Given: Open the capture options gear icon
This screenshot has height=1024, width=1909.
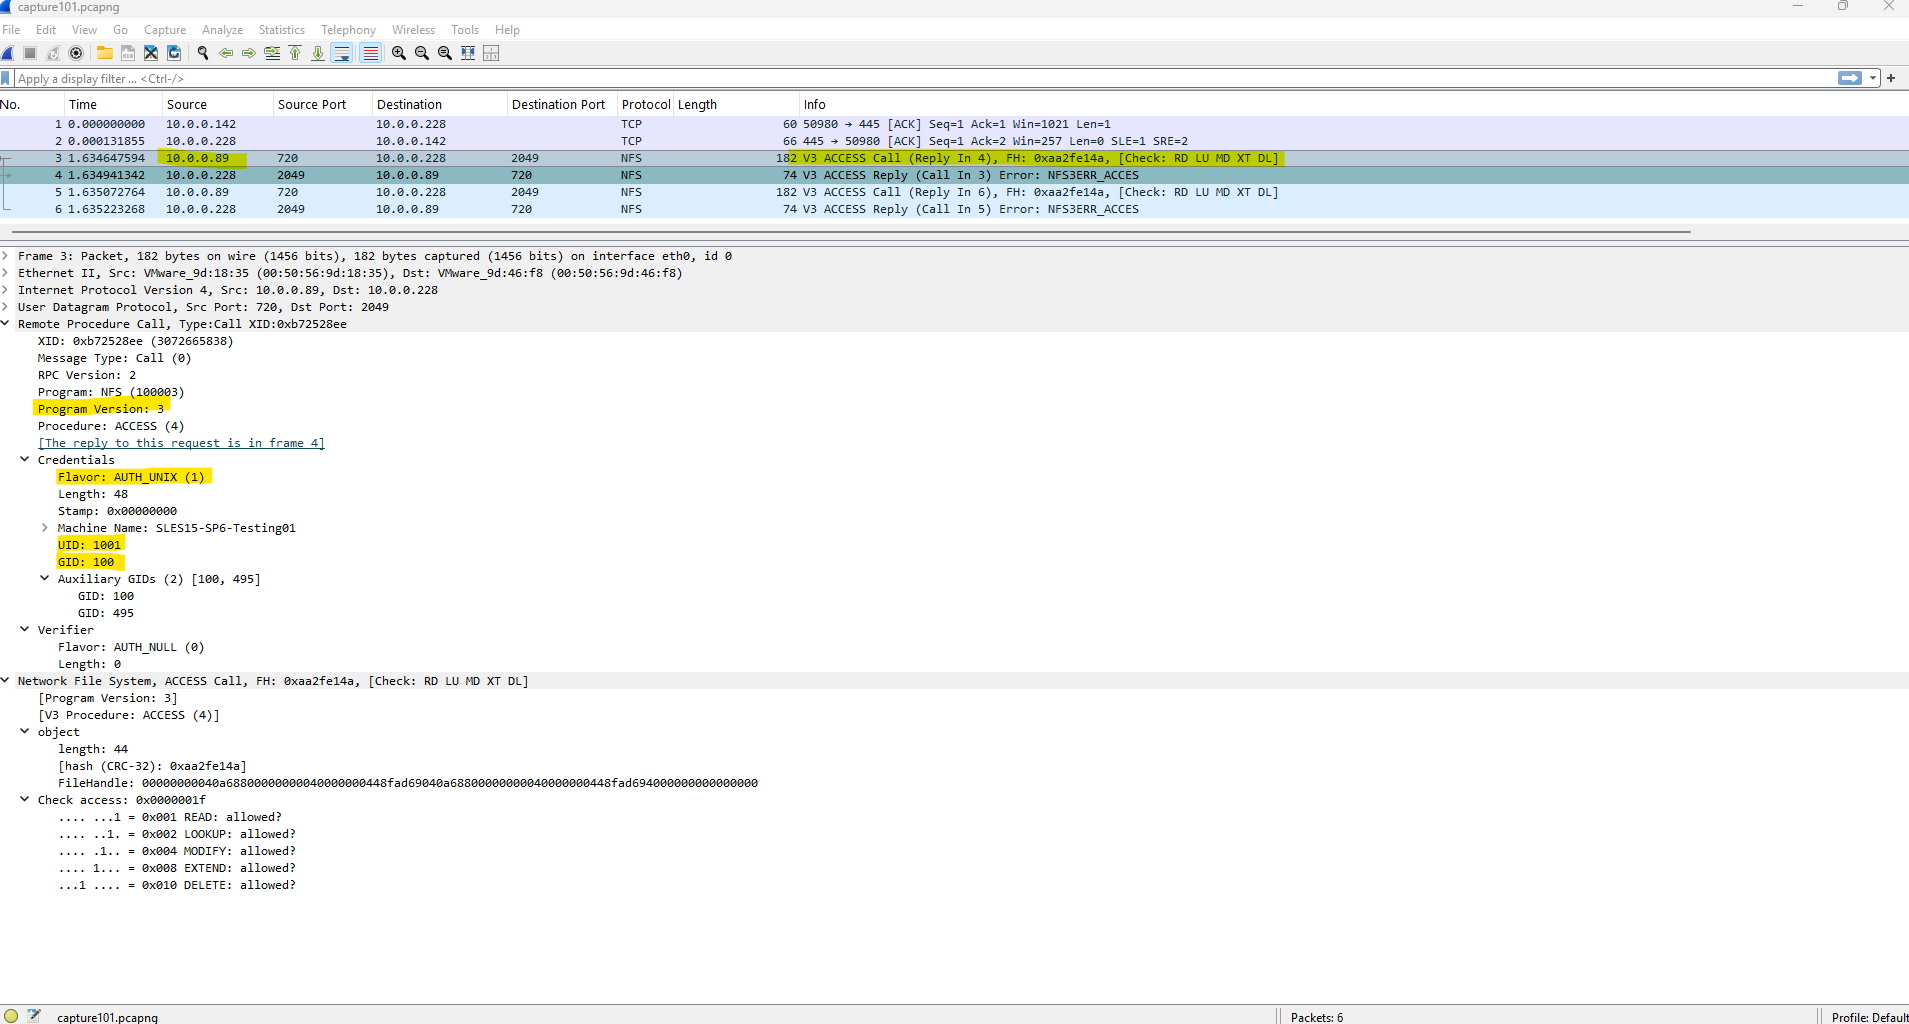Looking at the screenshot, I should pos(76,53).
